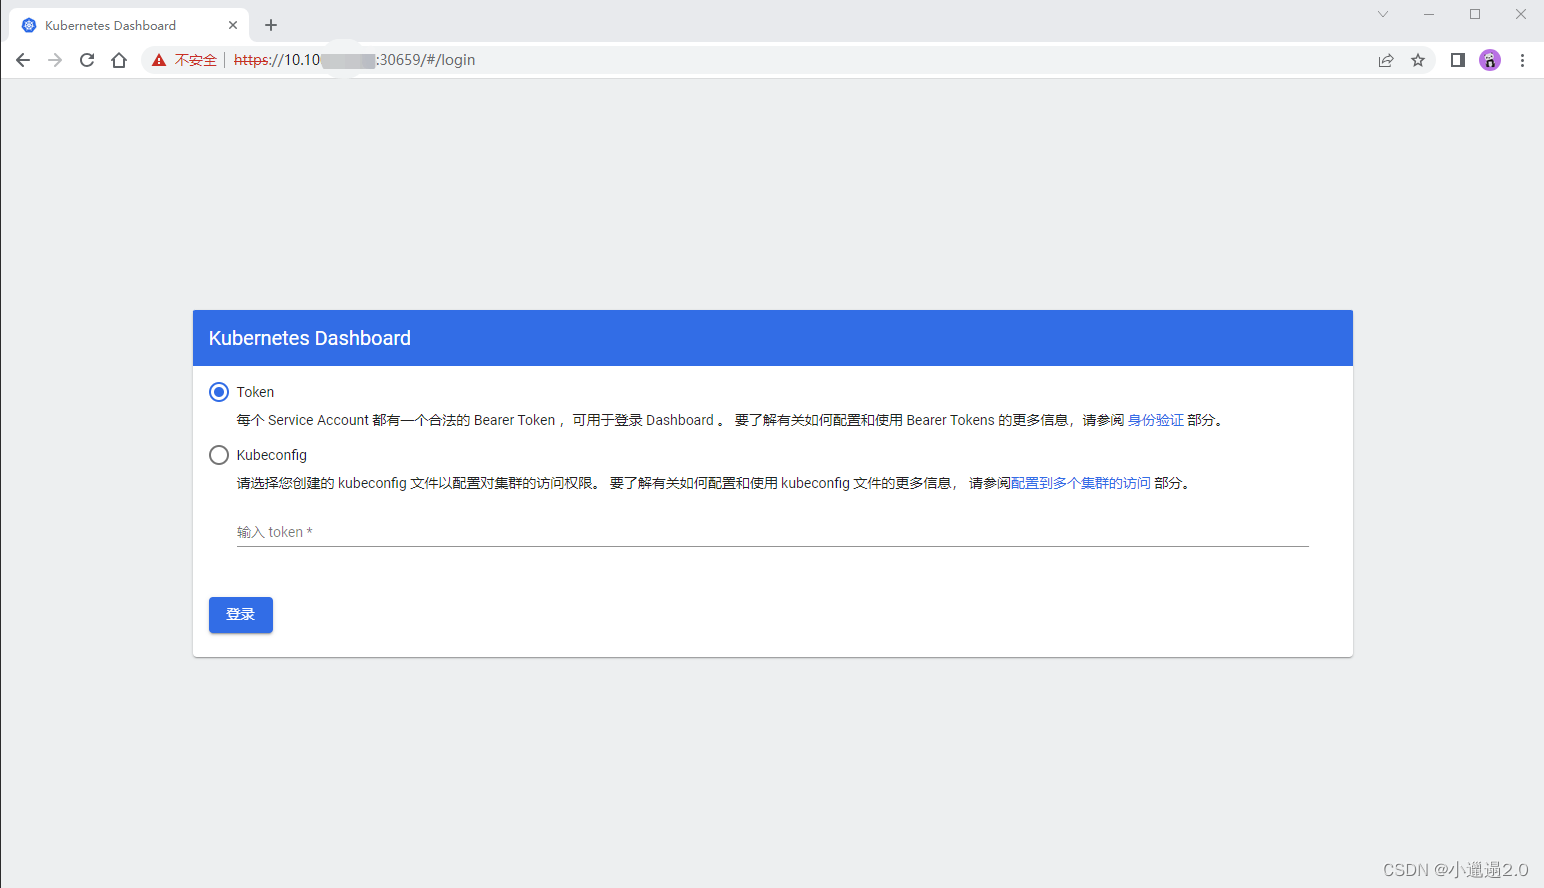This screenshot has width=1544, height=888.
Task: Open the 配置到多个集群的访问 link
Action: (x=1081, y=483)
